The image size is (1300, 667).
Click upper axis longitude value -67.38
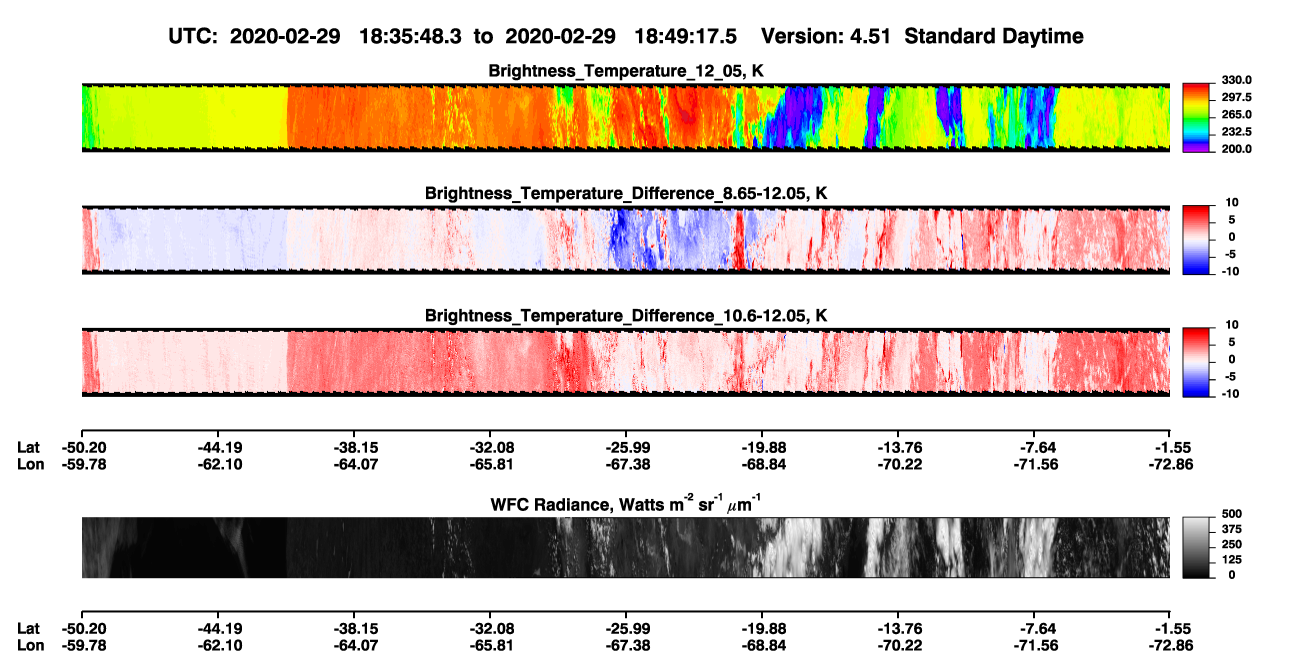click(x=626, y=464)
